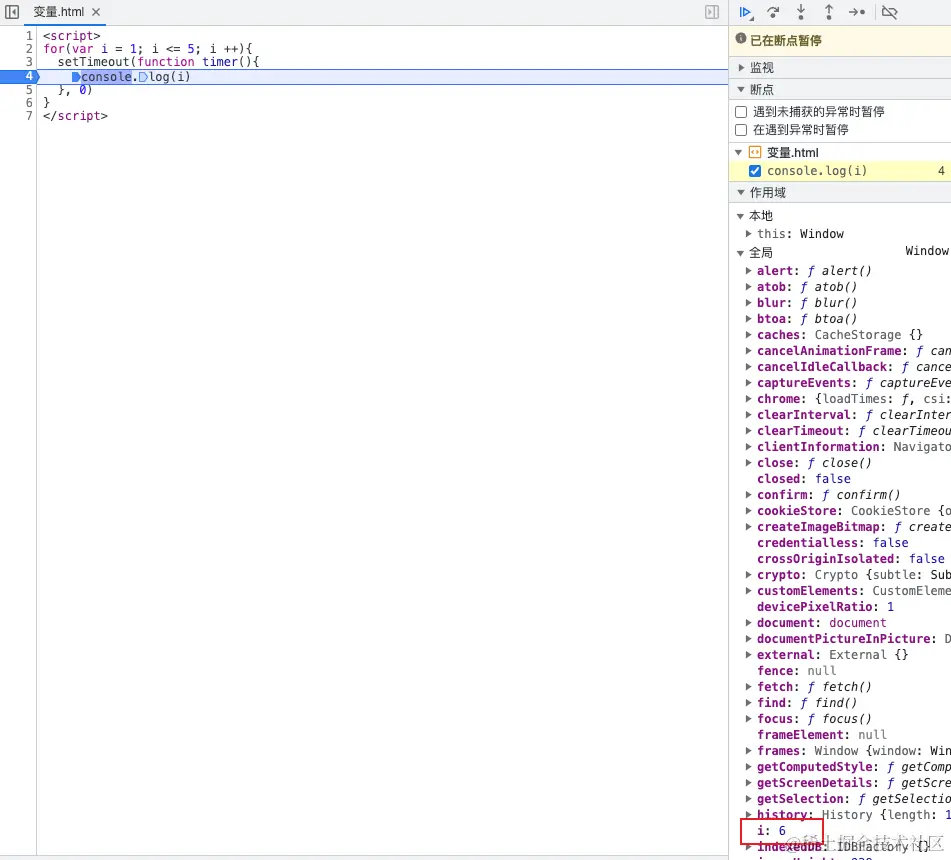Select the fence: null property
Screen dimensions: 951x860
click(x=796, y=671)
